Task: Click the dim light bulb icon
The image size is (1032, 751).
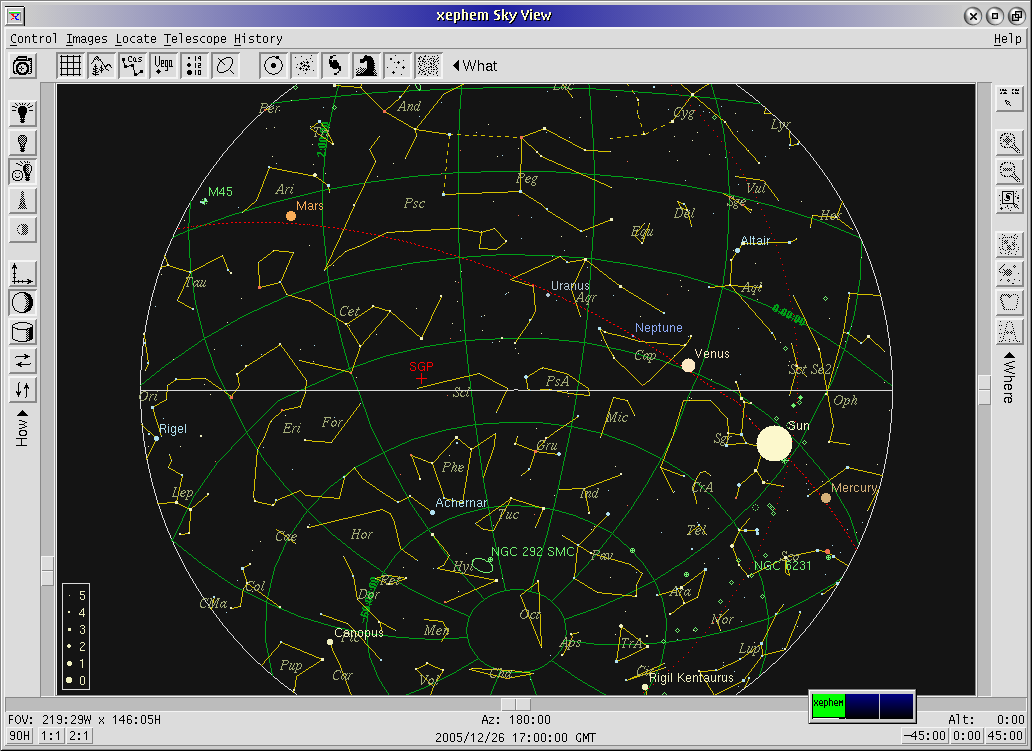Action: 23,142
